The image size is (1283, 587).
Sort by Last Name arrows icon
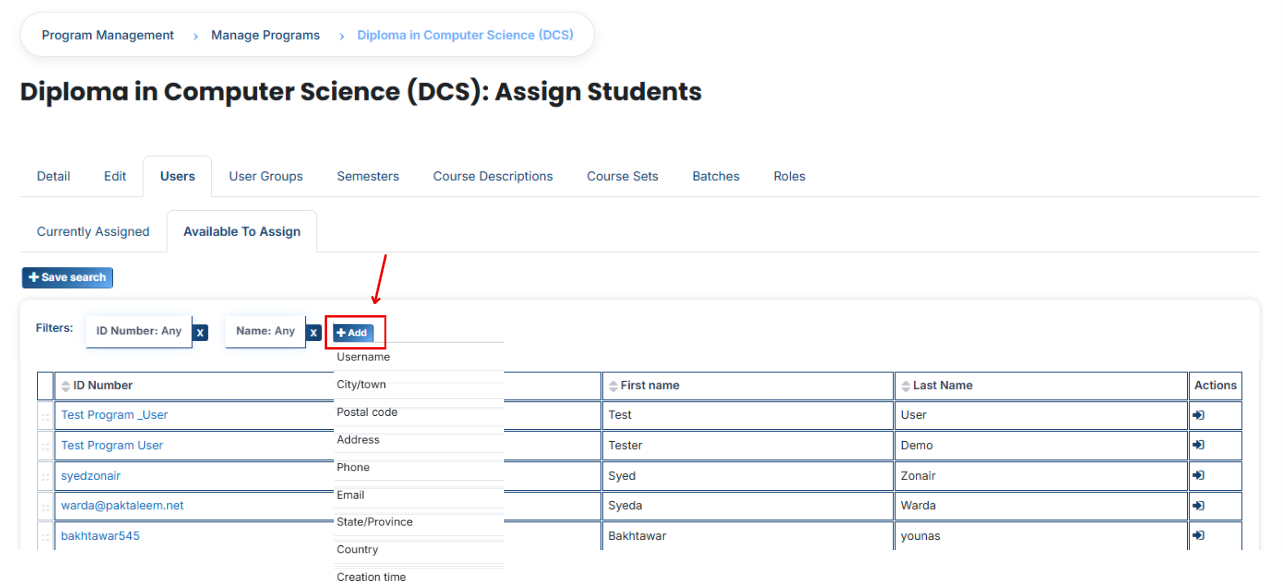click(905, 386)
